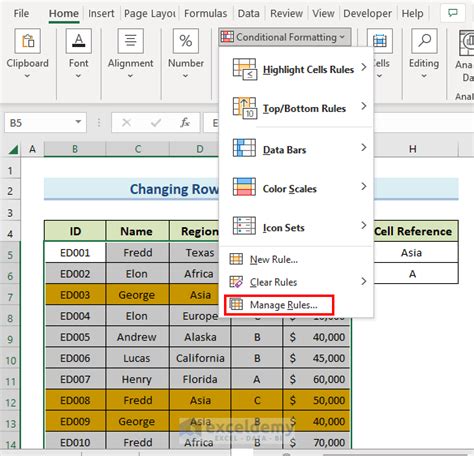
Task: Open the Help tab
Action: [x=413, y=14]
